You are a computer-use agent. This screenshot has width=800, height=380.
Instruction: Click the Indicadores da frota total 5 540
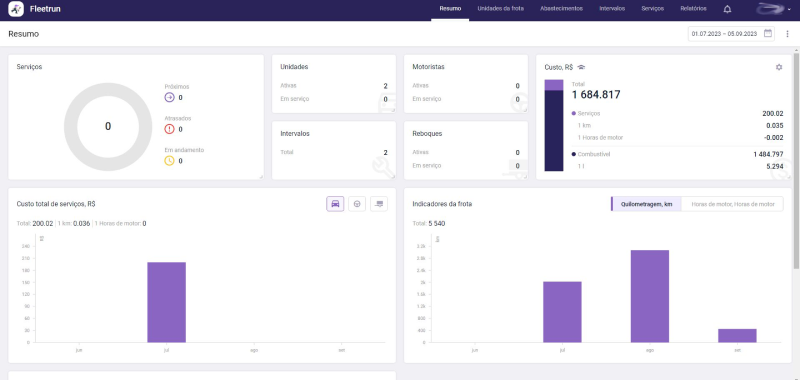(437, 223)
